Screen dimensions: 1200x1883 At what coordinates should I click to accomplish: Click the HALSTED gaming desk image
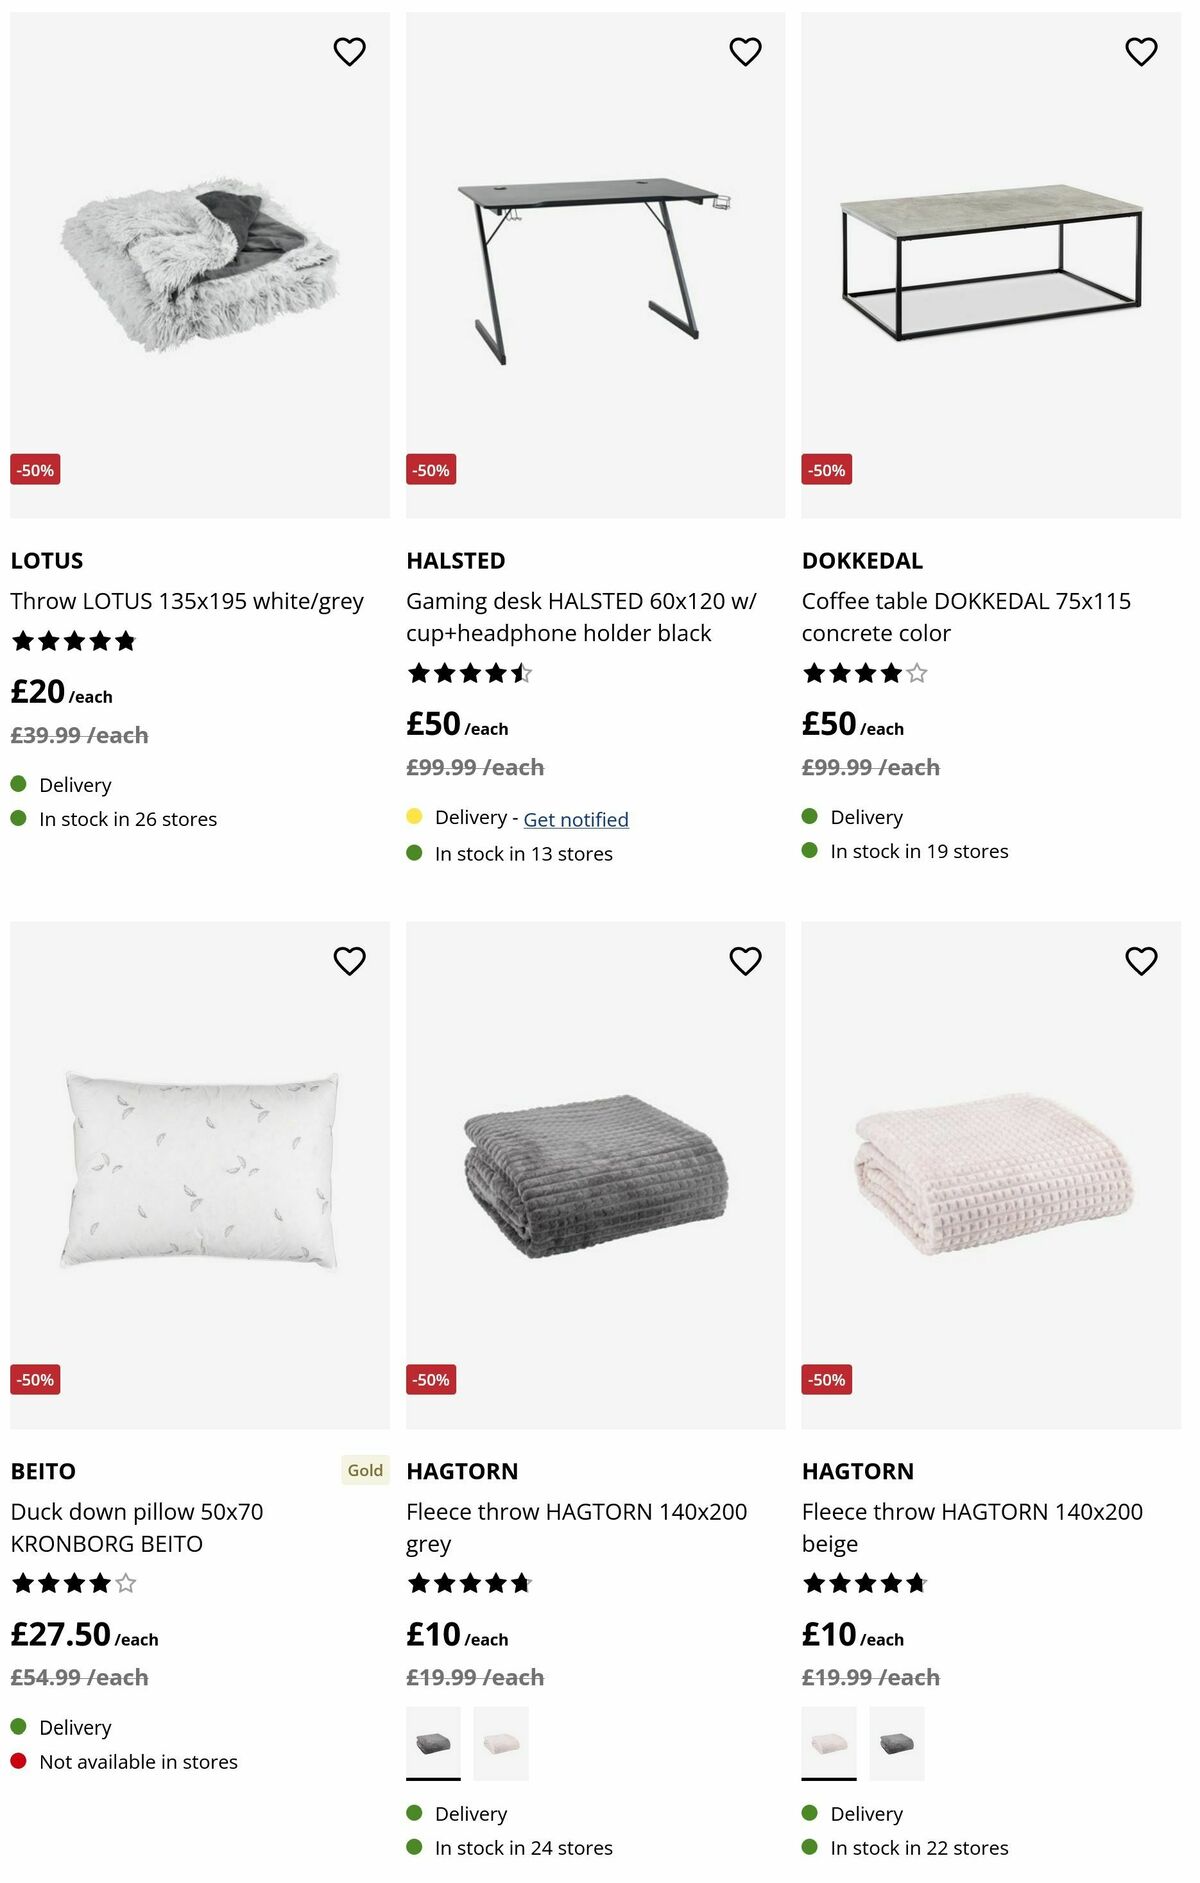595,265
